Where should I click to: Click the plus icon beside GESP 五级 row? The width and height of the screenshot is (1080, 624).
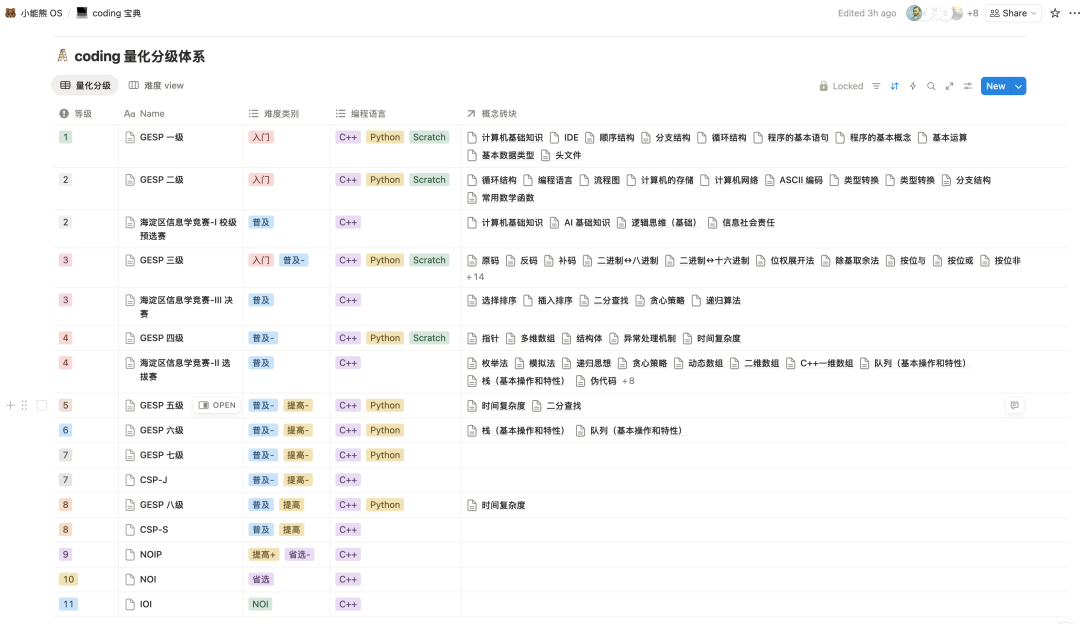click(10, 405)
